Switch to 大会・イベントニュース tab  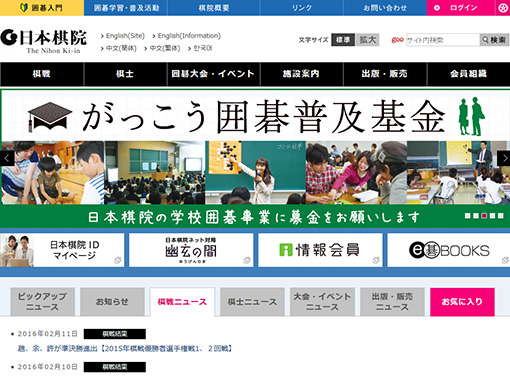tap(322, 302)
